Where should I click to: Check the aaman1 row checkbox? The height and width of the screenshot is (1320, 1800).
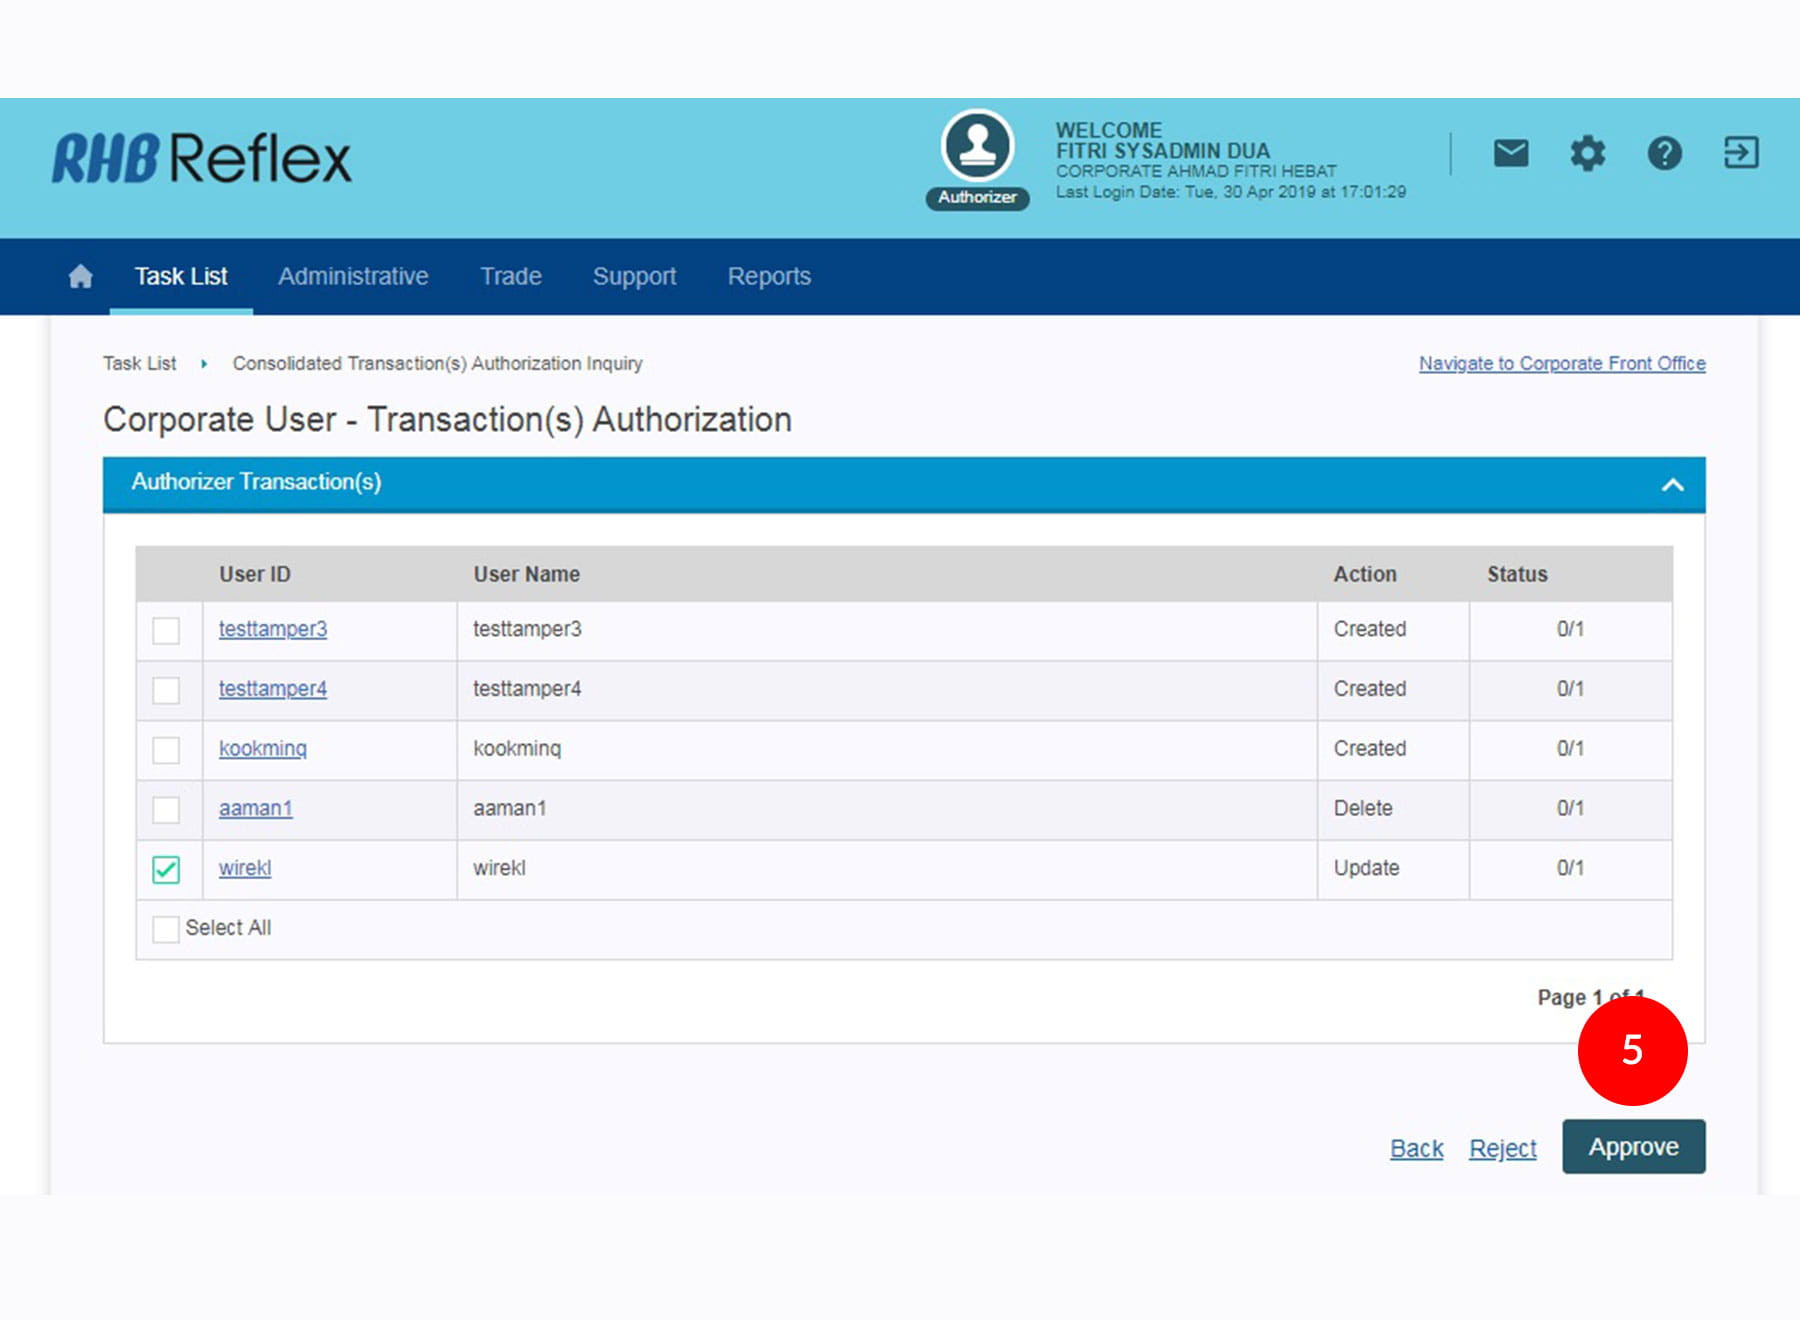pos(166,809)
